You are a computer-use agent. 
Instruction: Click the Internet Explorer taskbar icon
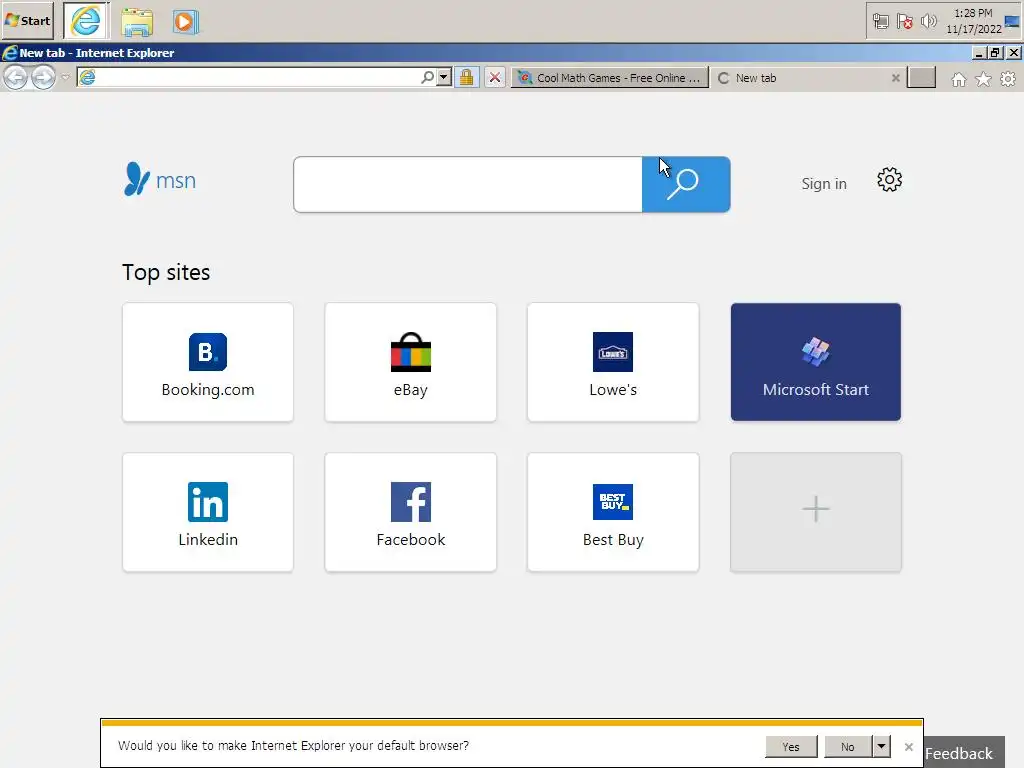[x=86, y=21]
